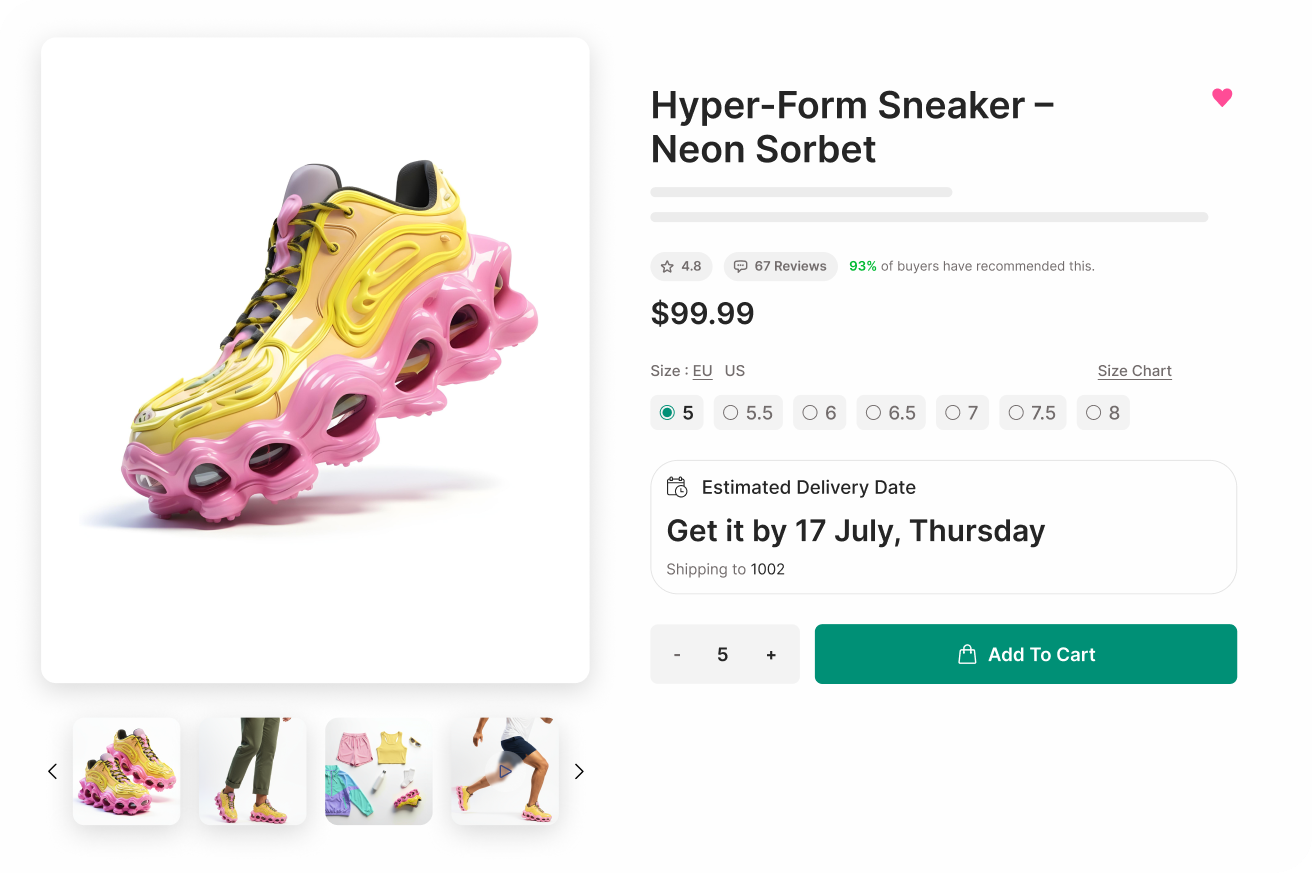Click the delivery calendar clock icon
Viewport: 1312px width, 873px height.
pyautogui.click(x=677, y=487)
